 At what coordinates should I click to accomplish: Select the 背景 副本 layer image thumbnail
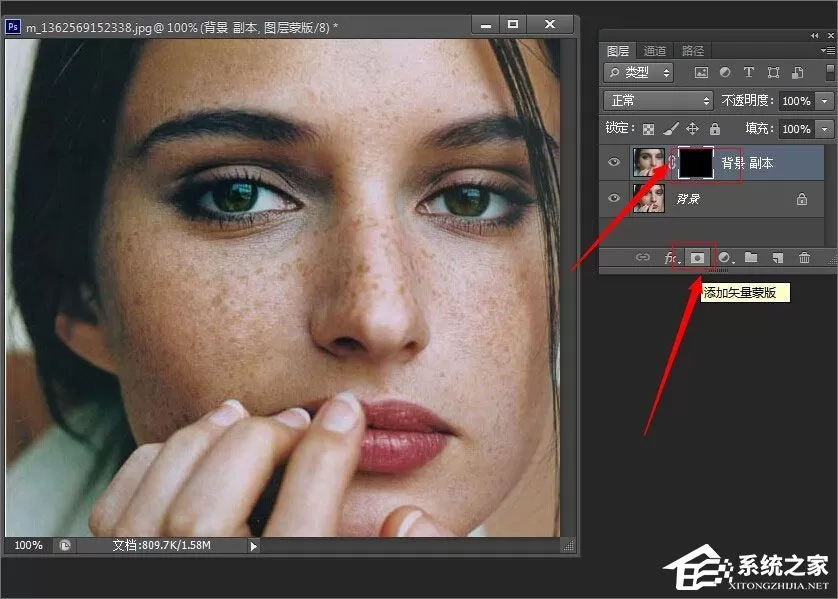[649, 162]
